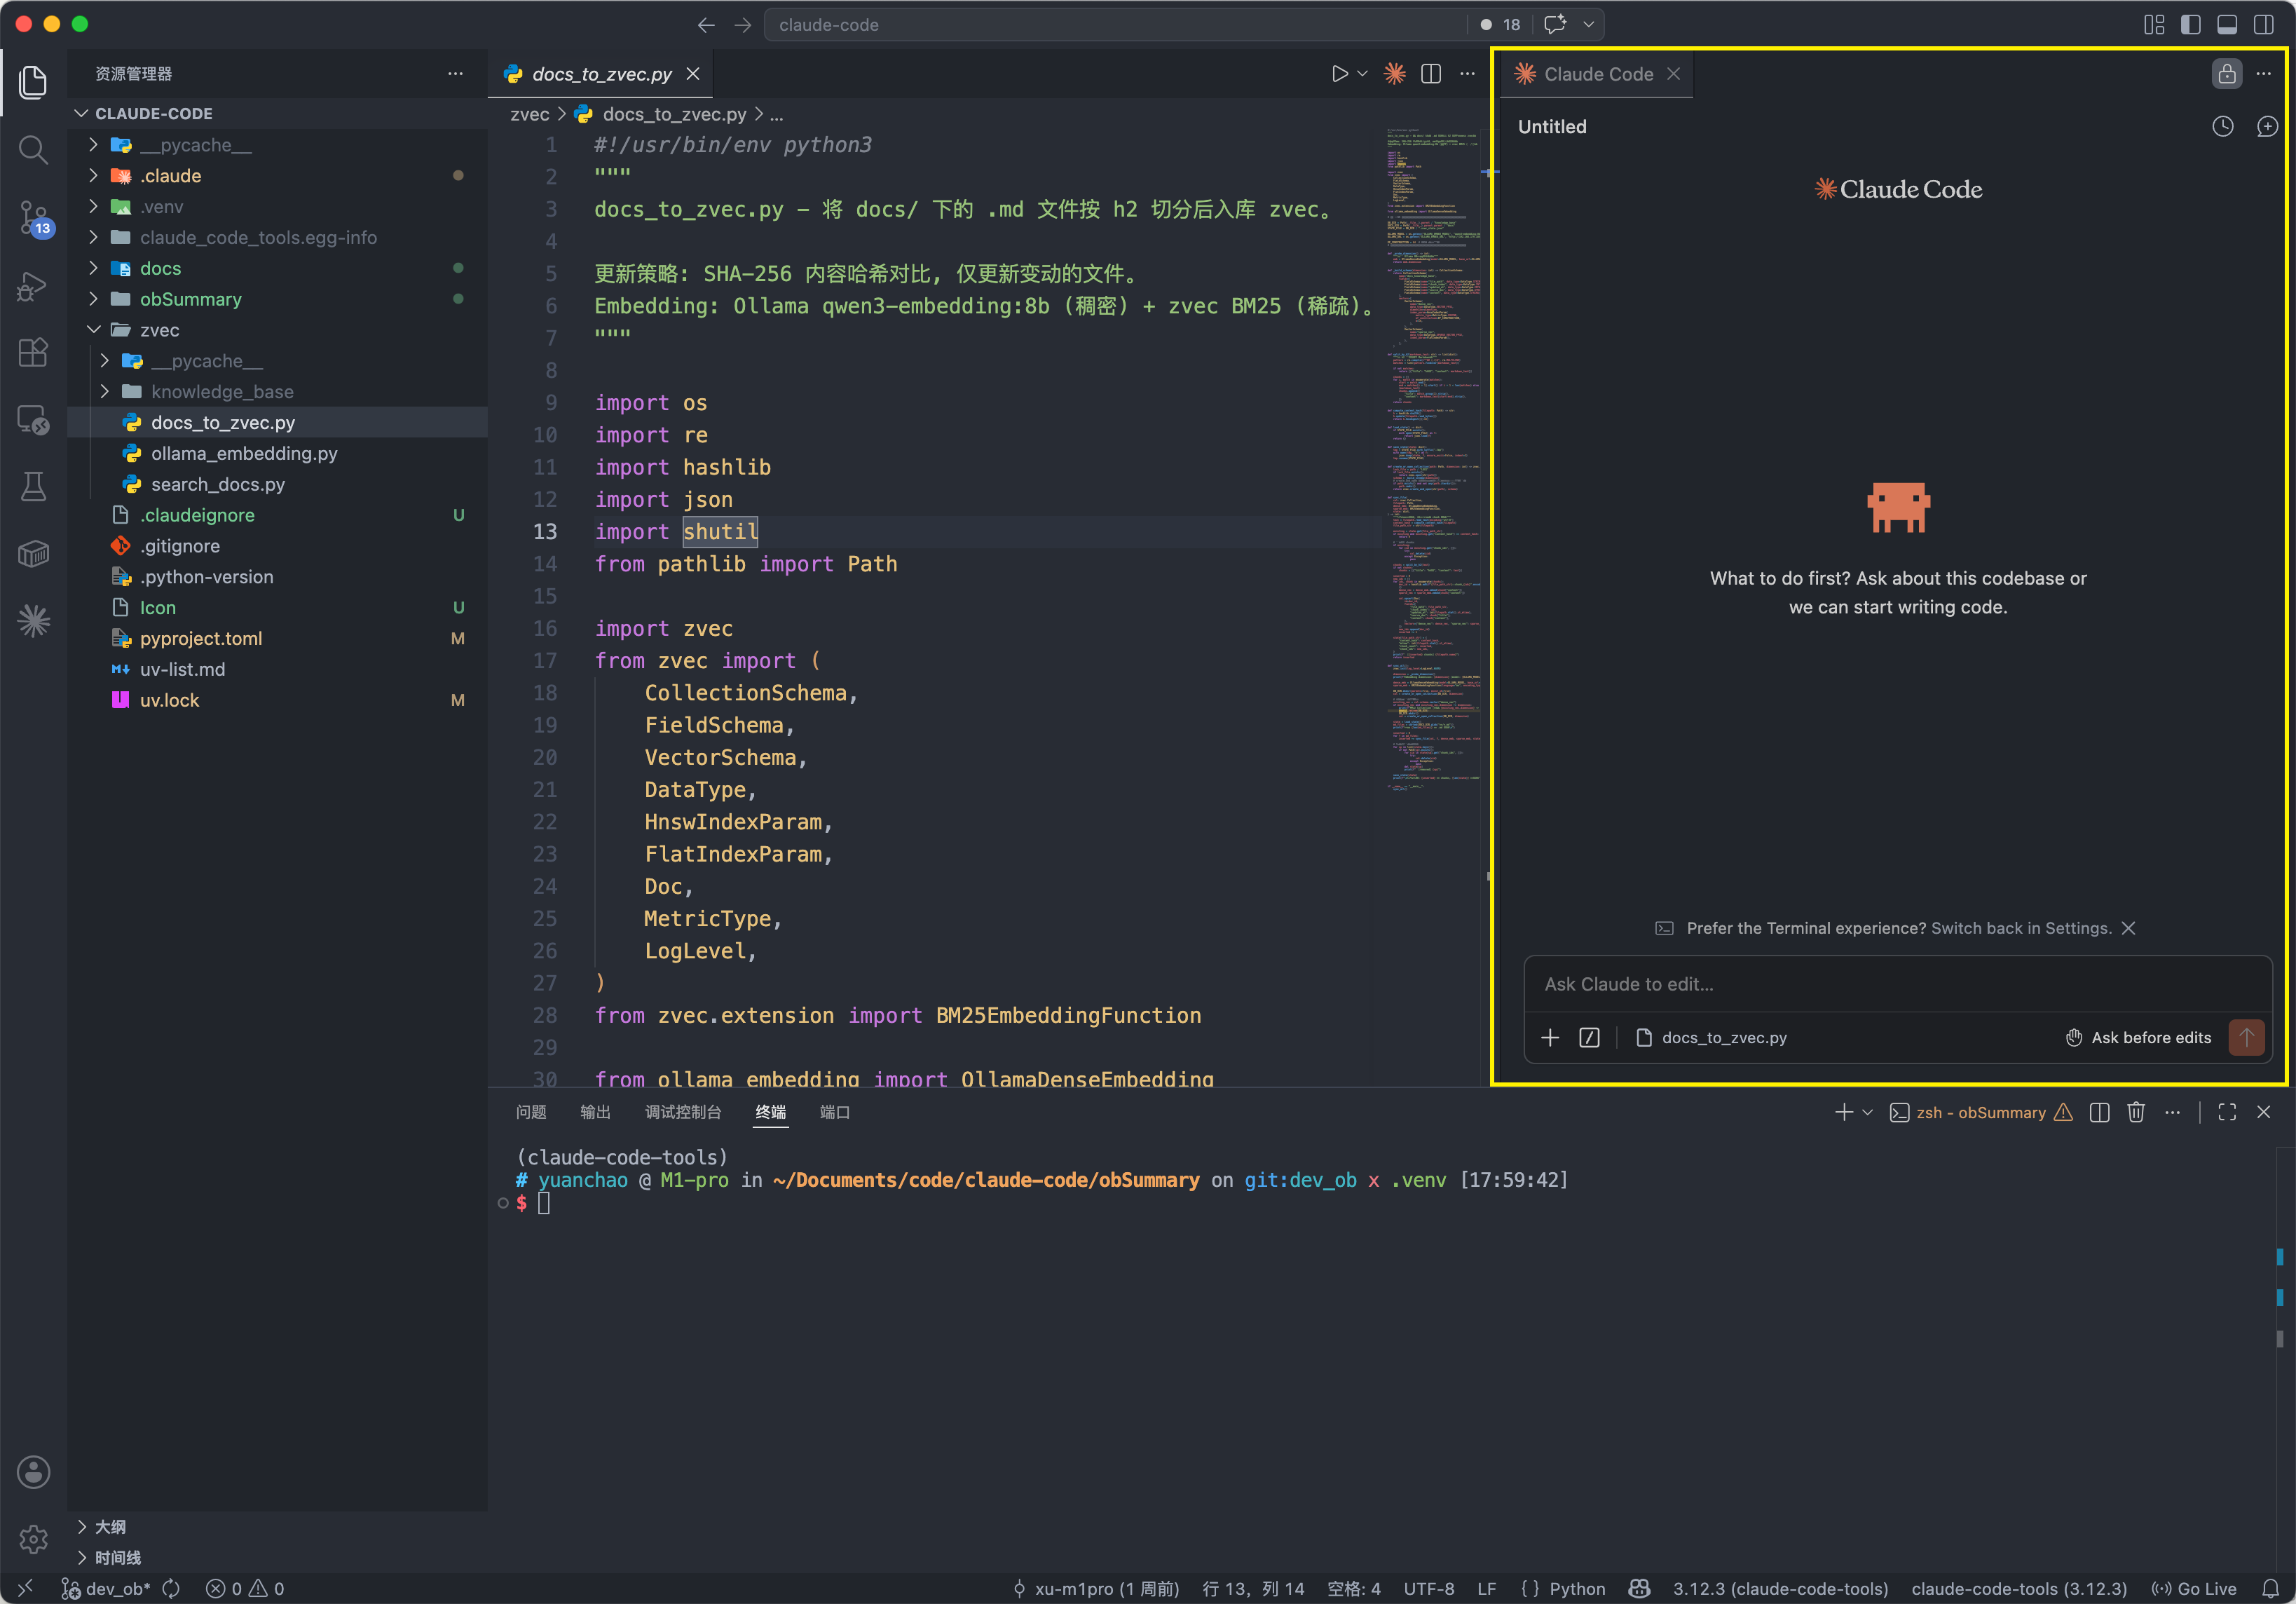
Task: Select the docs_to_zvec.py editor tab
Action: tap(602, 74)
